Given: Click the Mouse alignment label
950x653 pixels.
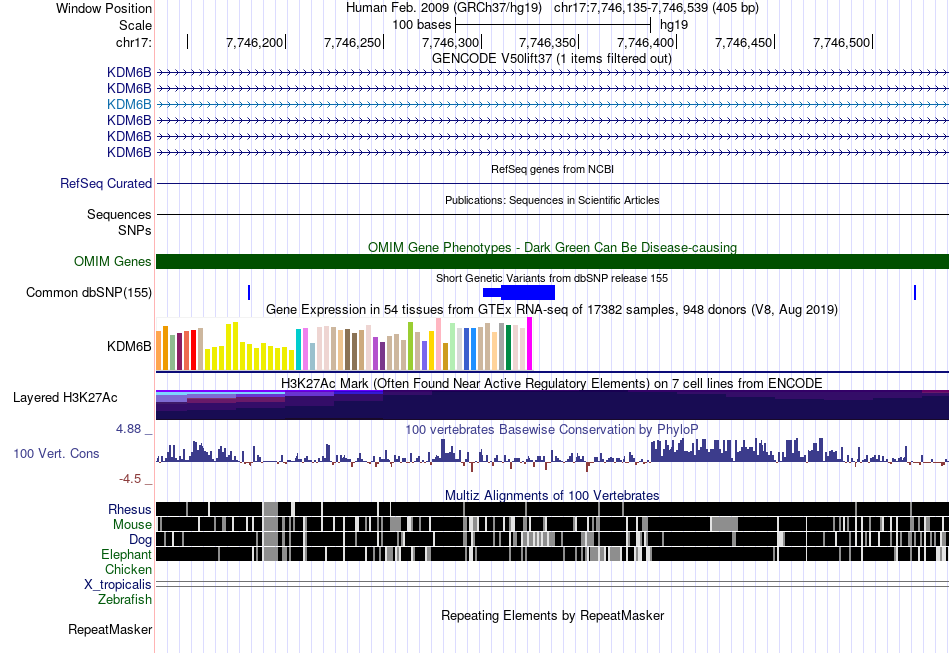Looking at the screenshot, I should pos(132,525).
